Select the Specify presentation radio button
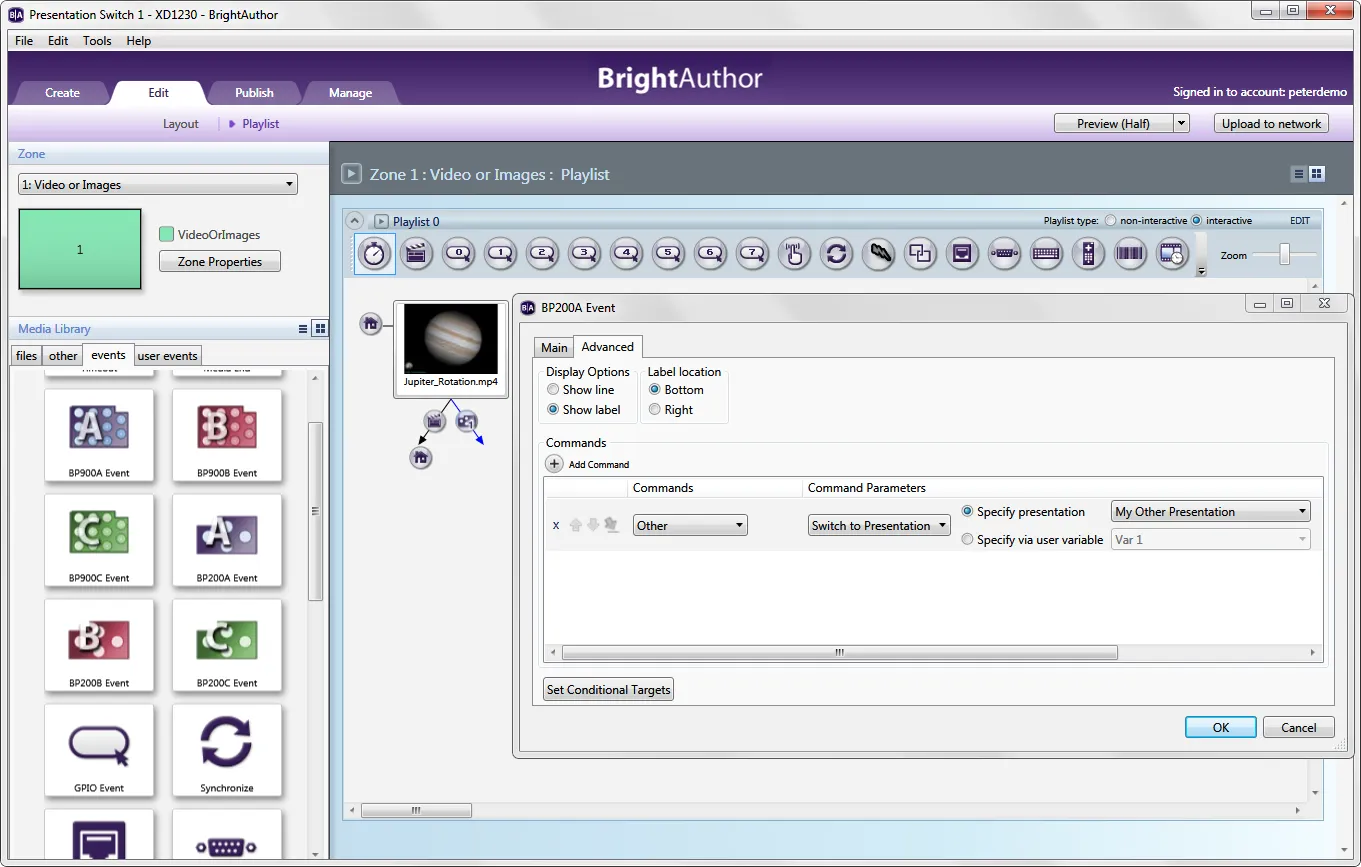 click(x=967, y=512)
